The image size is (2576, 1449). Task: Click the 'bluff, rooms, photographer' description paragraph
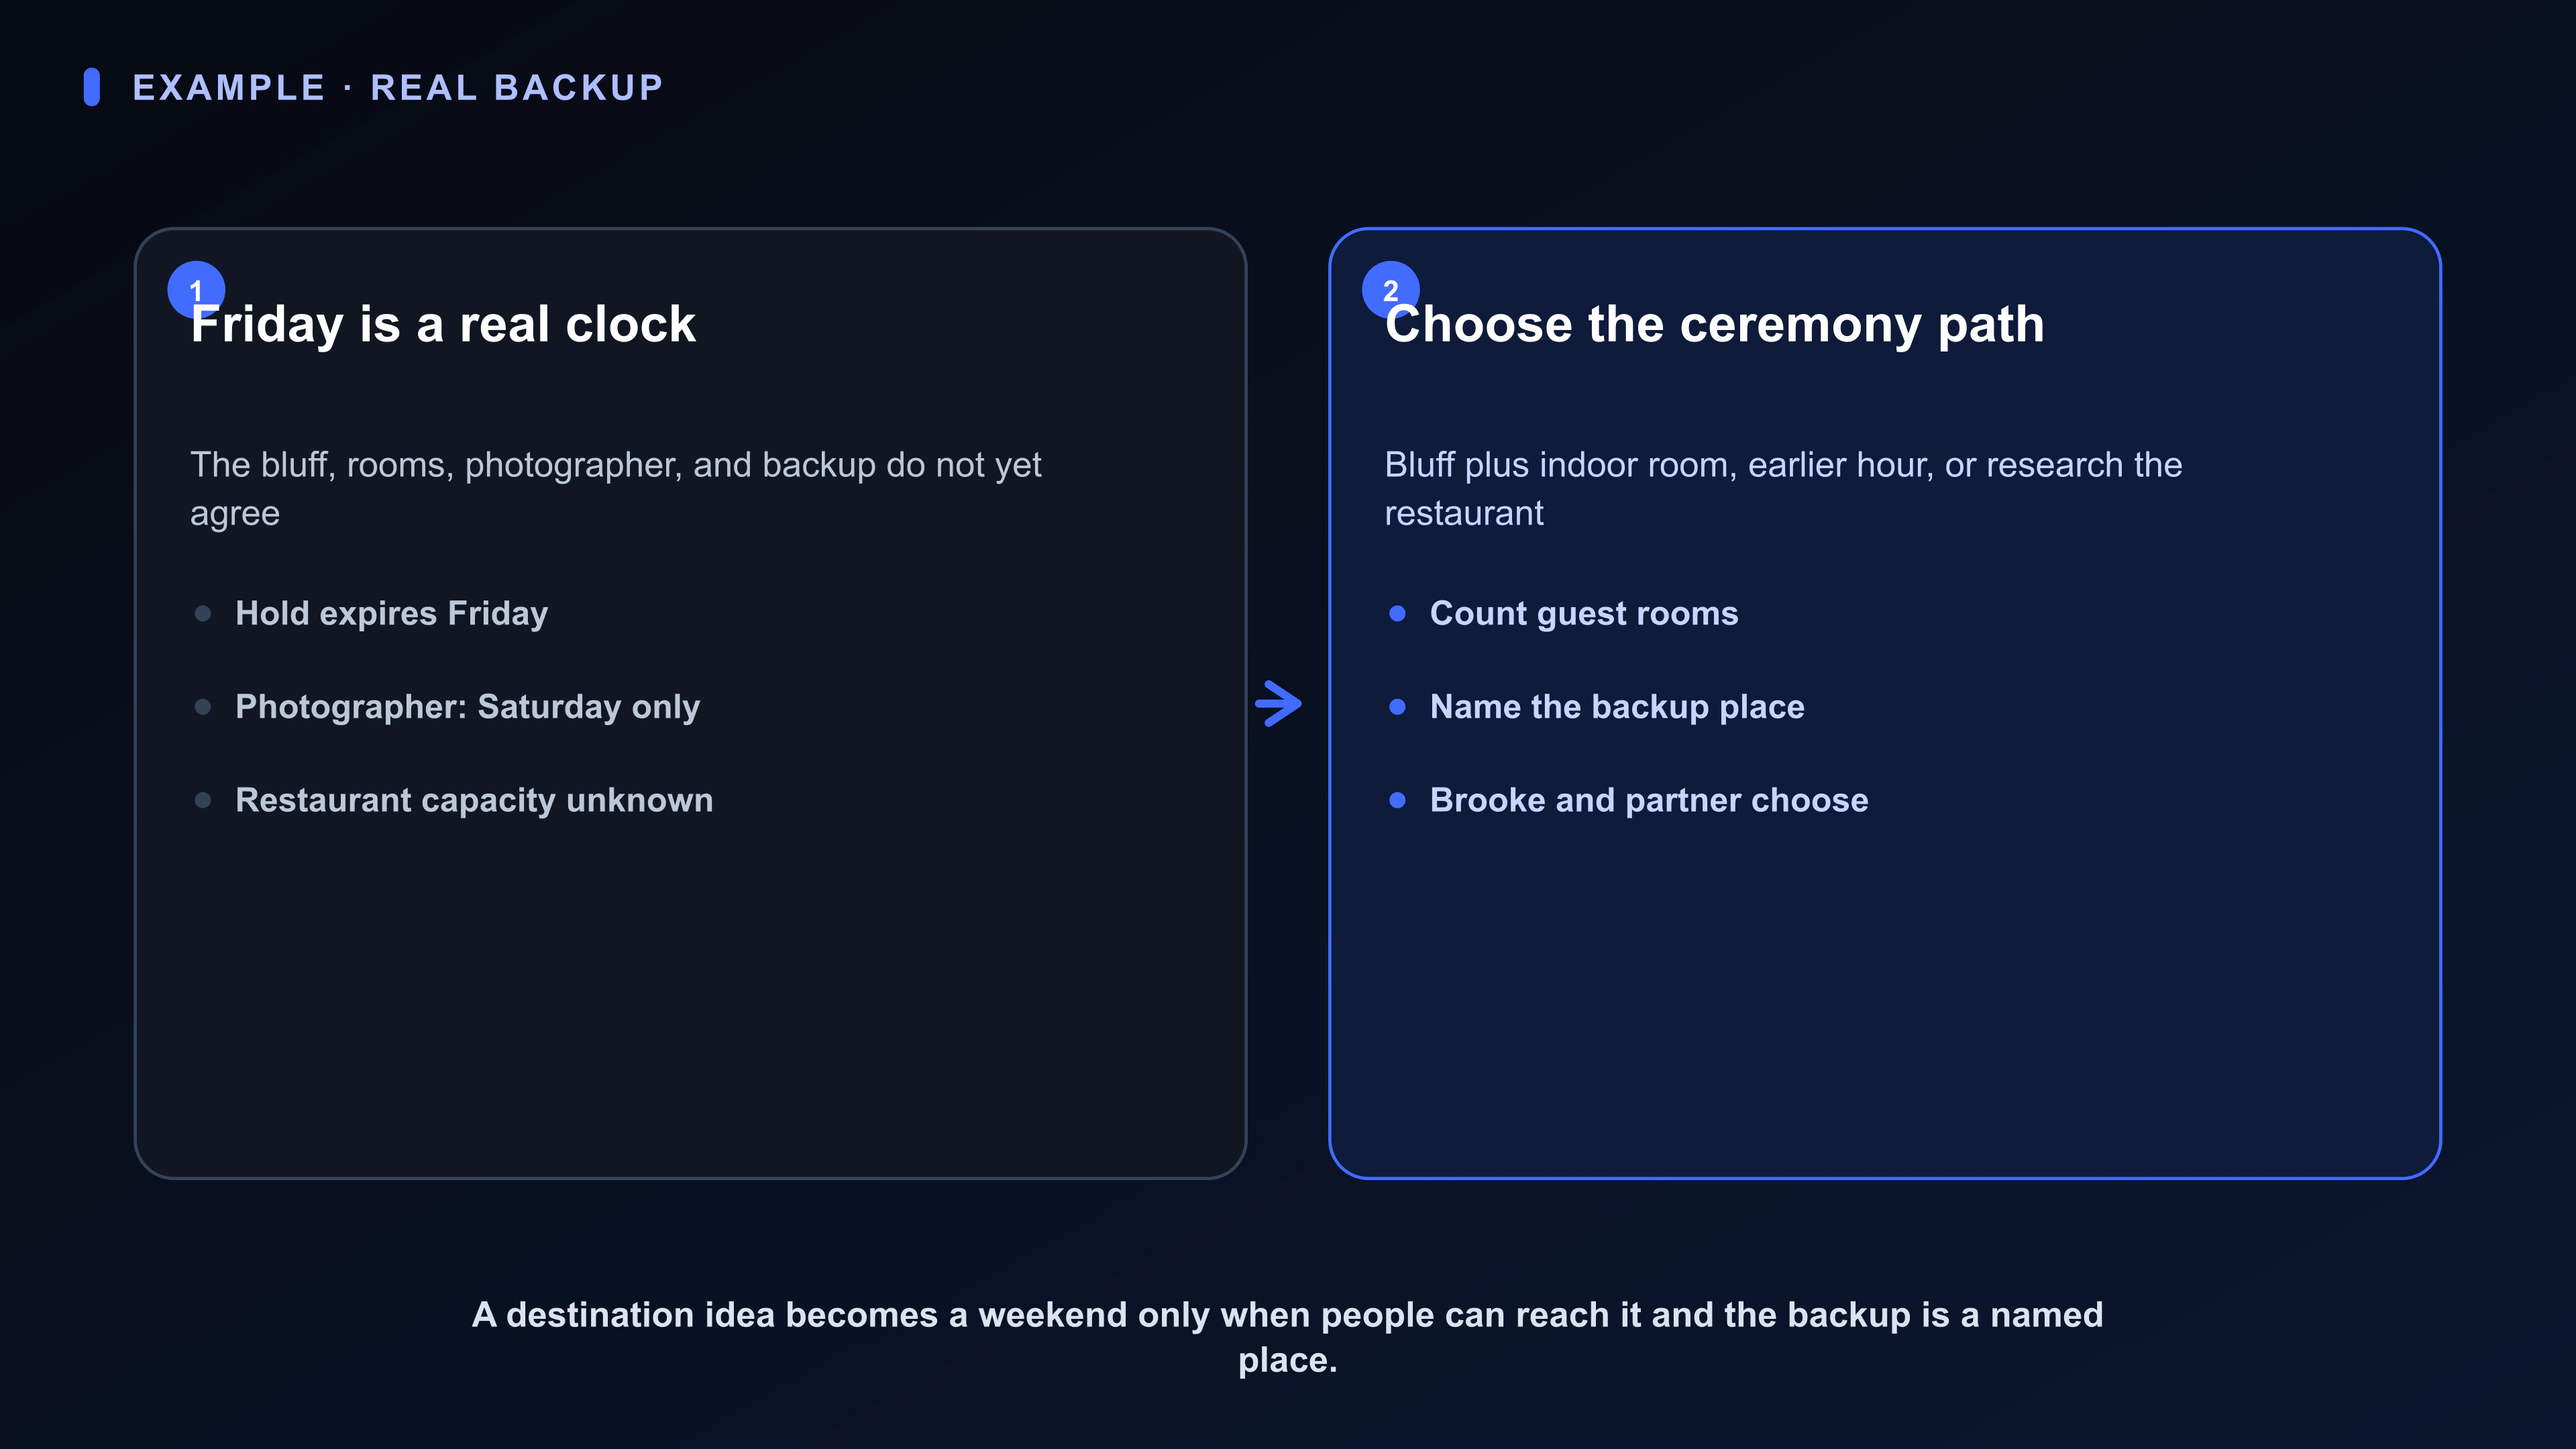[616, 488]
